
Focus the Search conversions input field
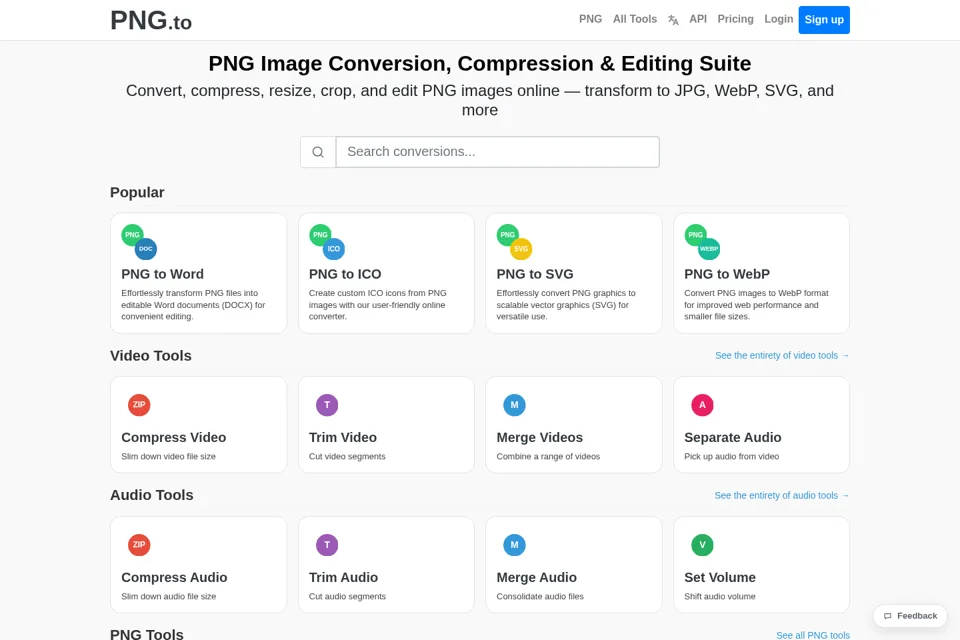coord(498,152)
